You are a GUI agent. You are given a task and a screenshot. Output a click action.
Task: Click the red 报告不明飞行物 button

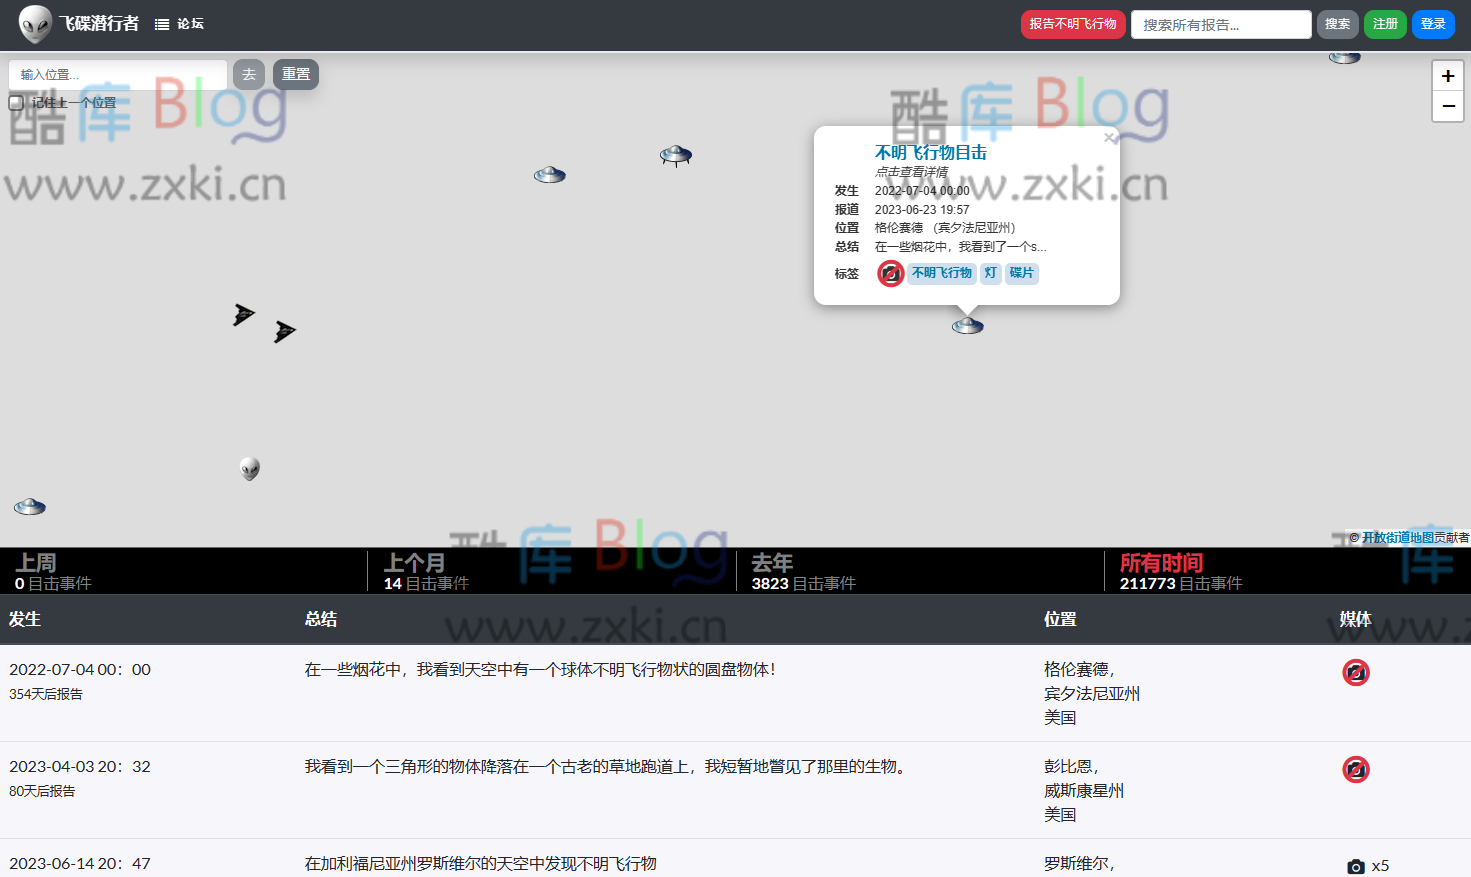(x=1073, y=23)
